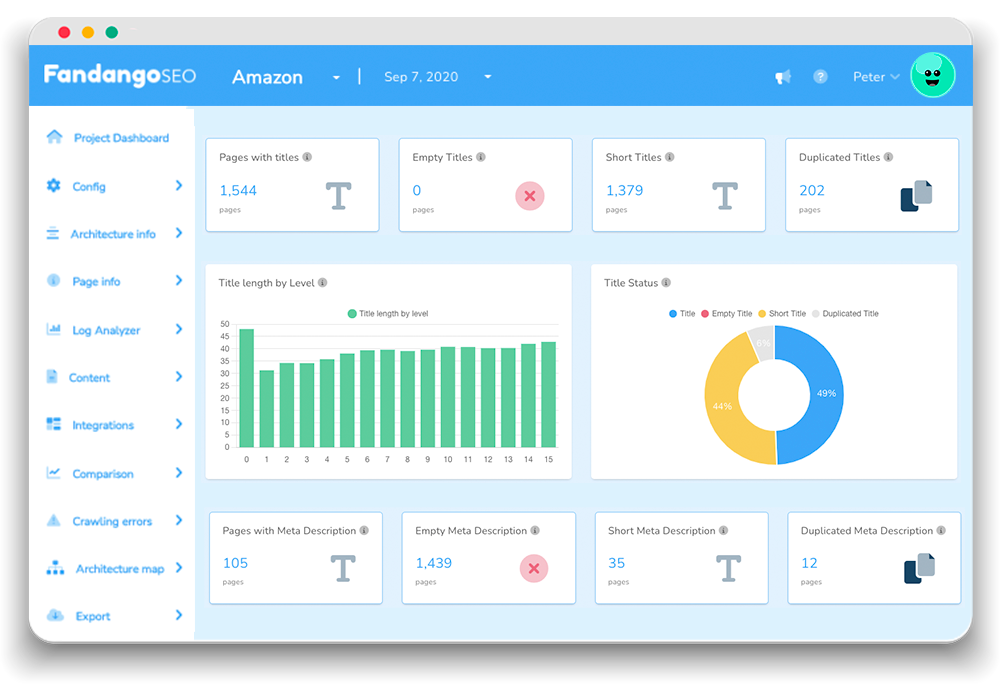Click the Content document icon
1000x700 pixels.
pos(52,377)
